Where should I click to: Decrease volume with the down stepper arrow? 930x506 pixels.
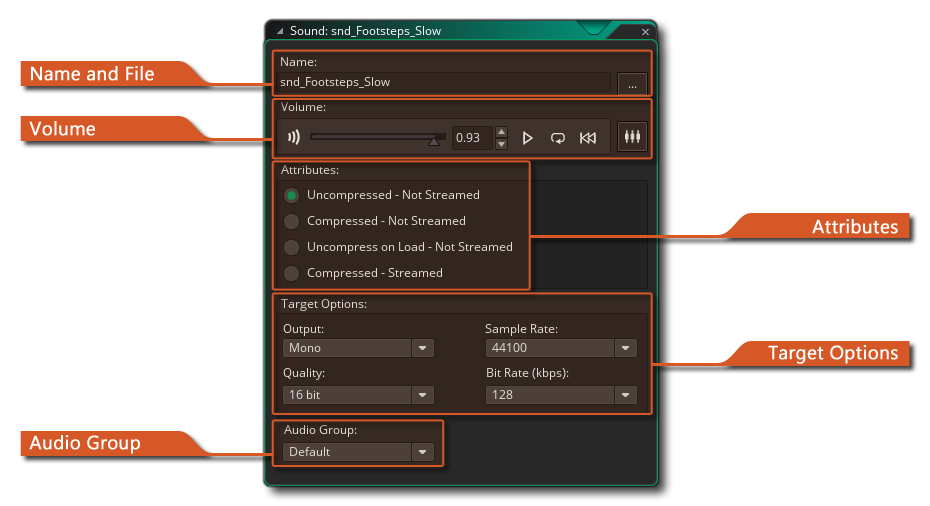(x=502, y=144)
